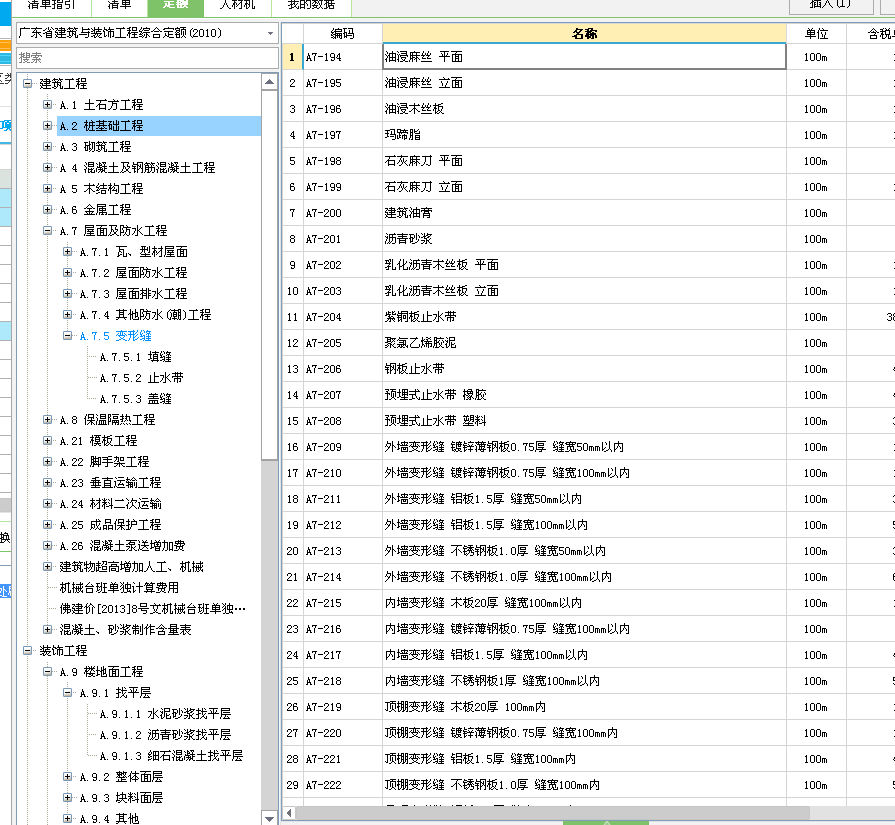
Task: Open the 人材机 tab
Action: click(x=237, y=5)
